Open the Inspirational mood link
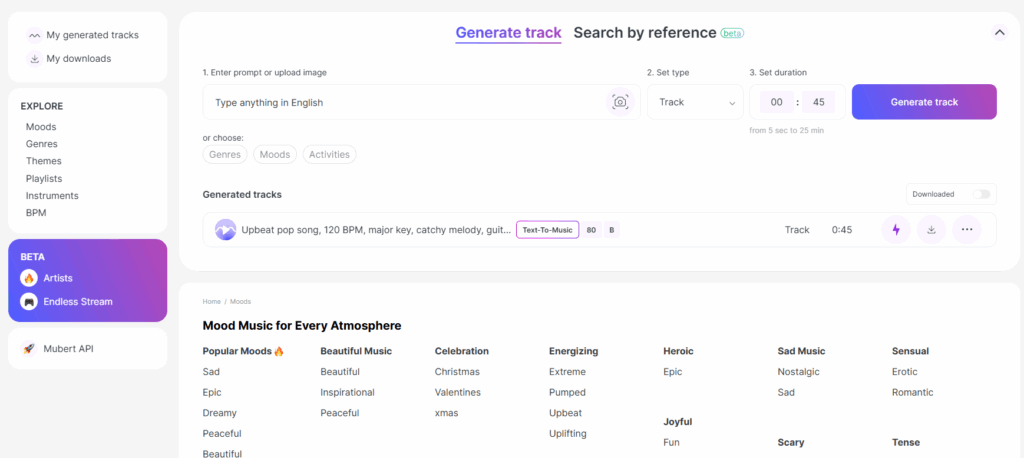Viewport: 1024px width, 458px height. point(347,393)
